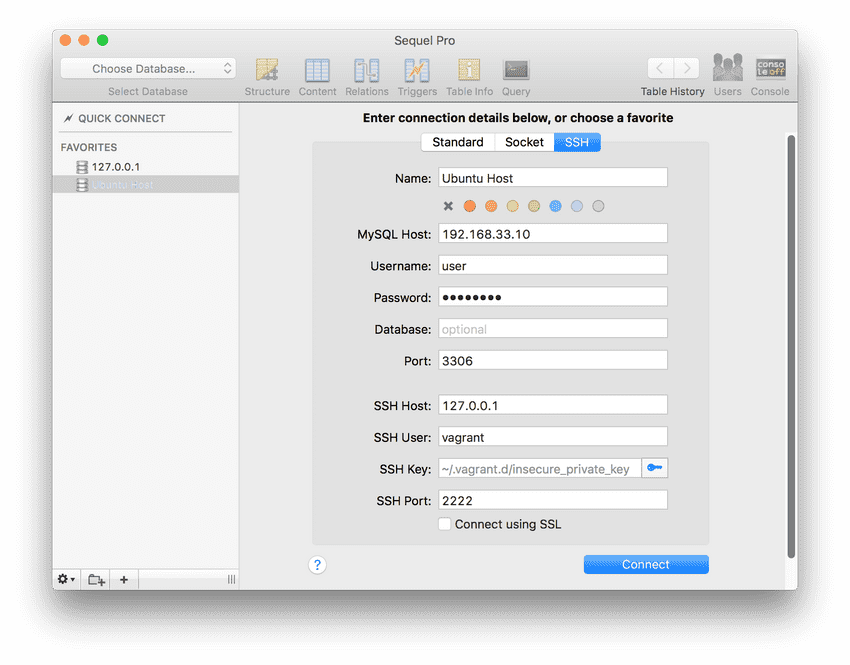Click the connection form vertical scrollbar
This screenshot has width=850, height=665.
point(791,347)
